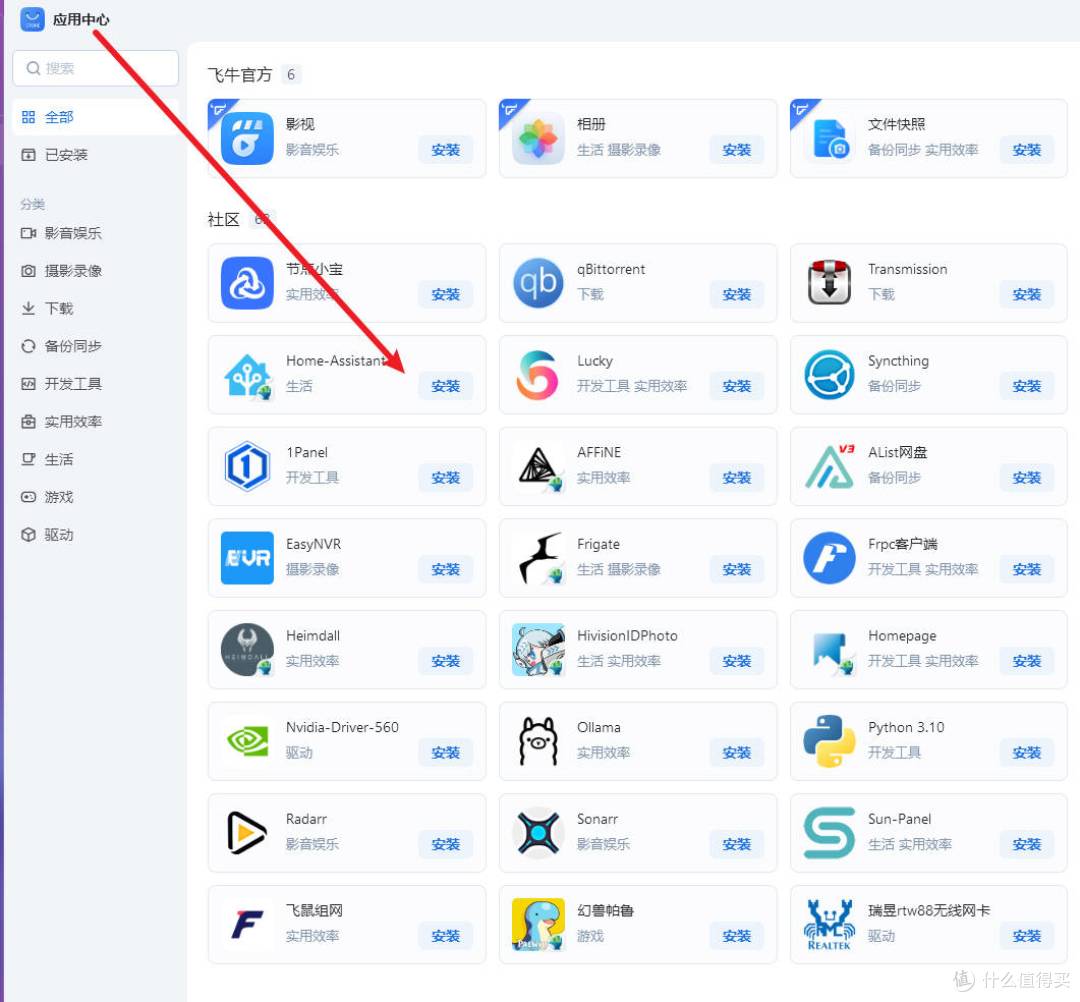Open the HivisionIDPhoto app icon
Image resolution: width=1080 pixels, height=1002 pixels.
pos(538,649)
